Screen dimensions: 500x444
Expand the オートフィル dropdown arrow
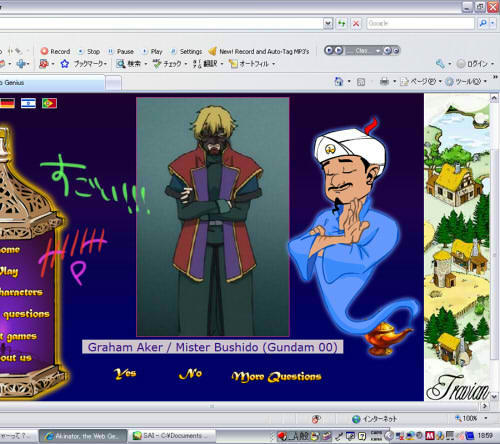pyautogui.click(x=273, y=64)
